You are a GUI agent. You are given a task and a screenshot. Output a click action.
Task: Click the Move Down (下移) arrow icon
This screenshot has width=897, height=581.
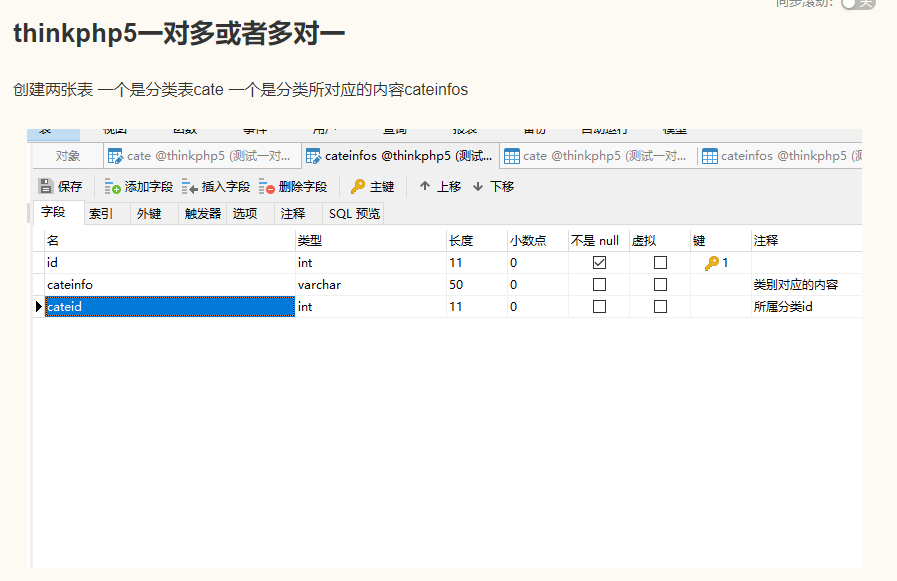tap(478, 186)
